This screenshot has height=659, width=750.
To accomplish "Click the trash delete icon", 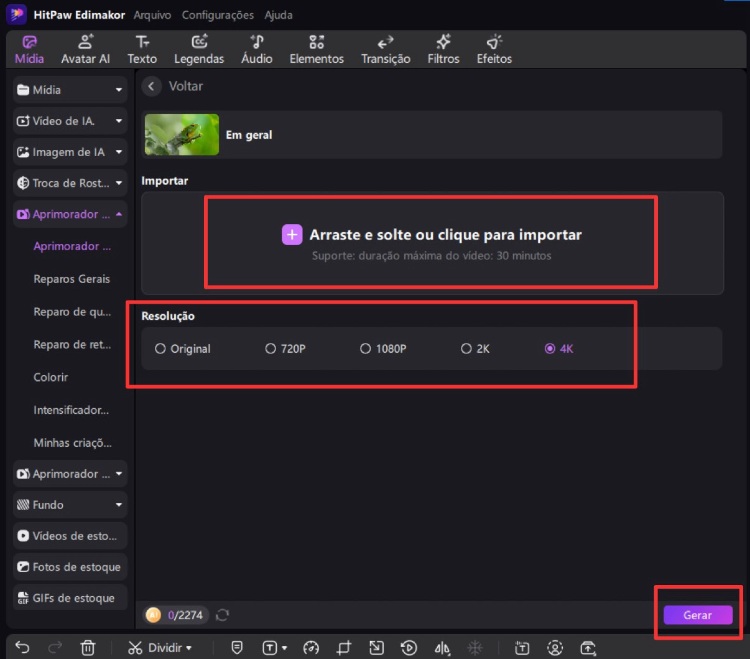I will (88, 647).
